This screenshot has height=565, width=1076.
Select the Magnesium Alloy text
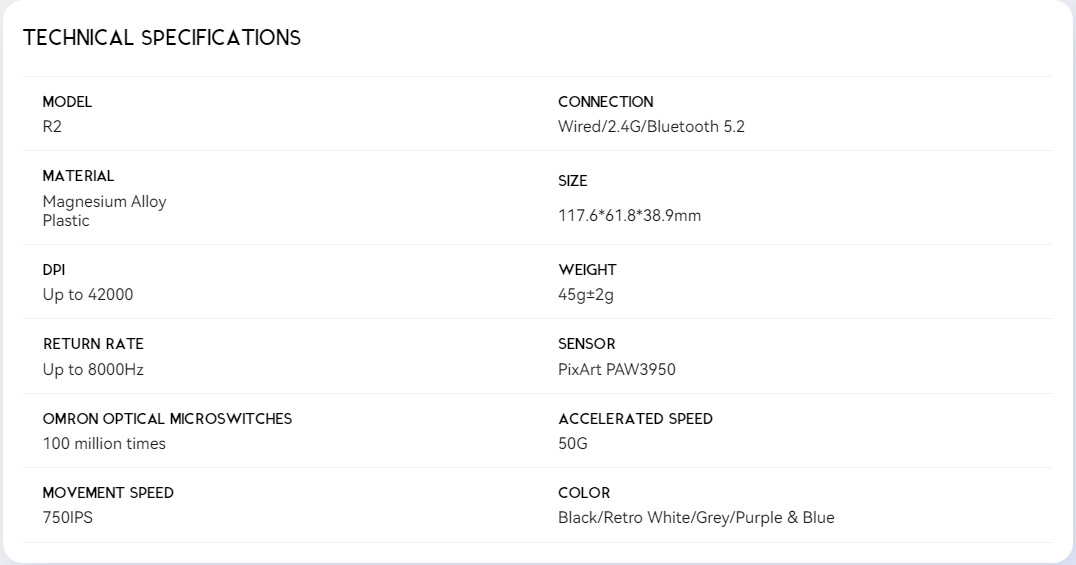[x=104, y=202]
